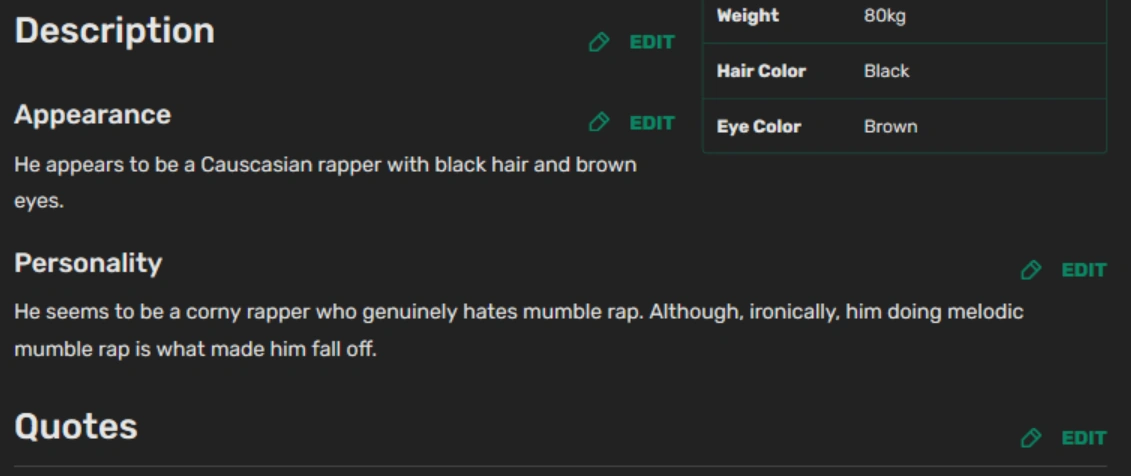The width and height of the screenshot is (1131, 476).
Task: Click the Brown eye color value
Action: pyautogui.click(x=890, y=127)
